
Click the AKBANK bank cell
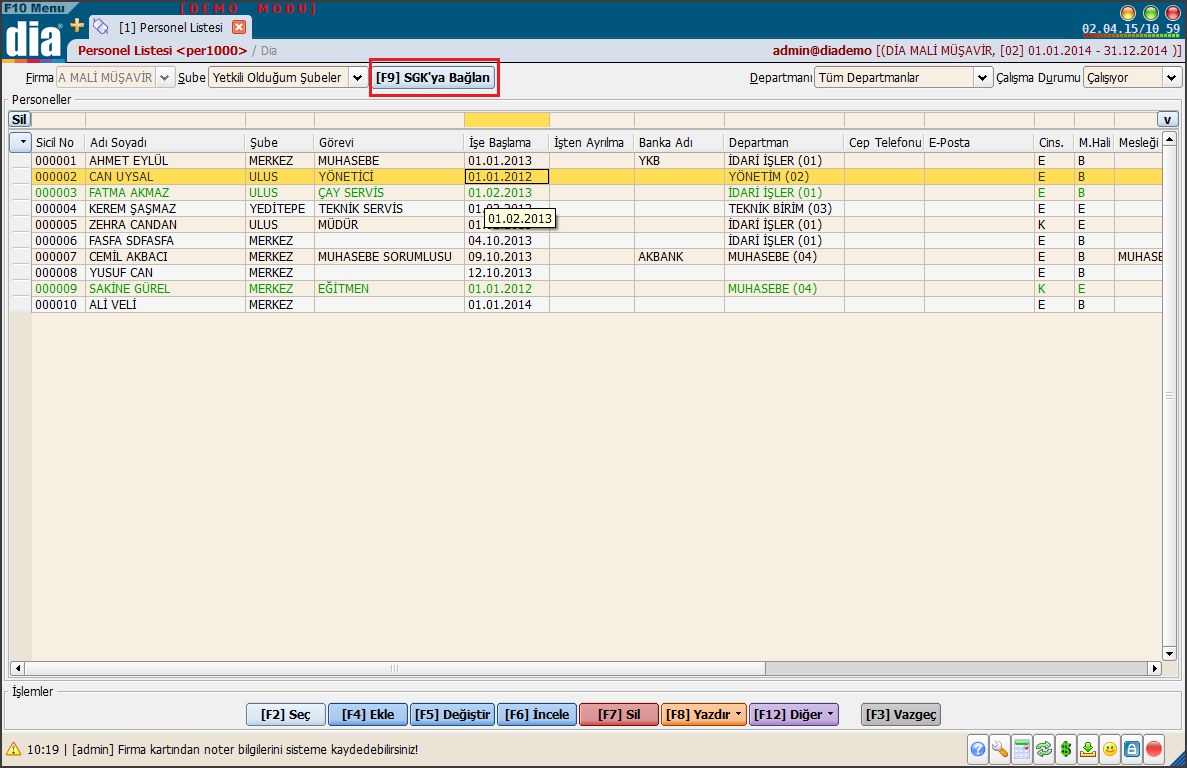click(679, 257)
